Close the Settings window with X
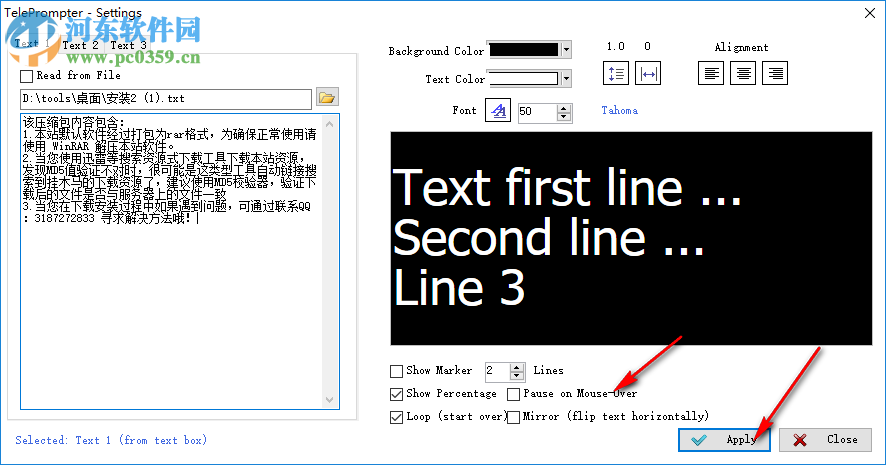This screenshot has width=886, height=465. tap(870, 13)
